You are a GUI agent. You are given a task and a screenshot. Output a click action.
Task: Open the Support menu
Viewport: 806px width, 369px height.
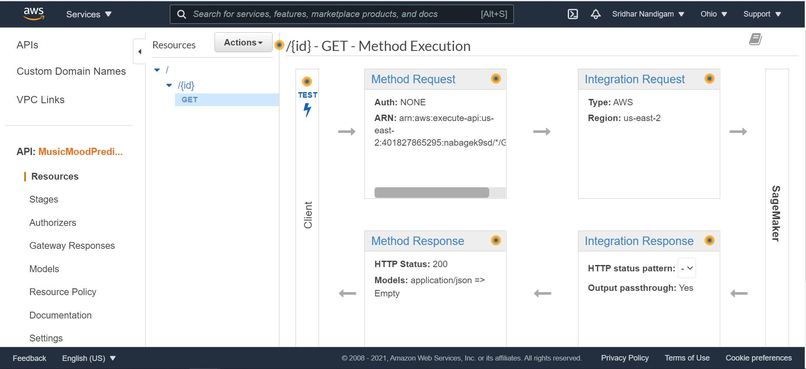(x=762, y=14)
